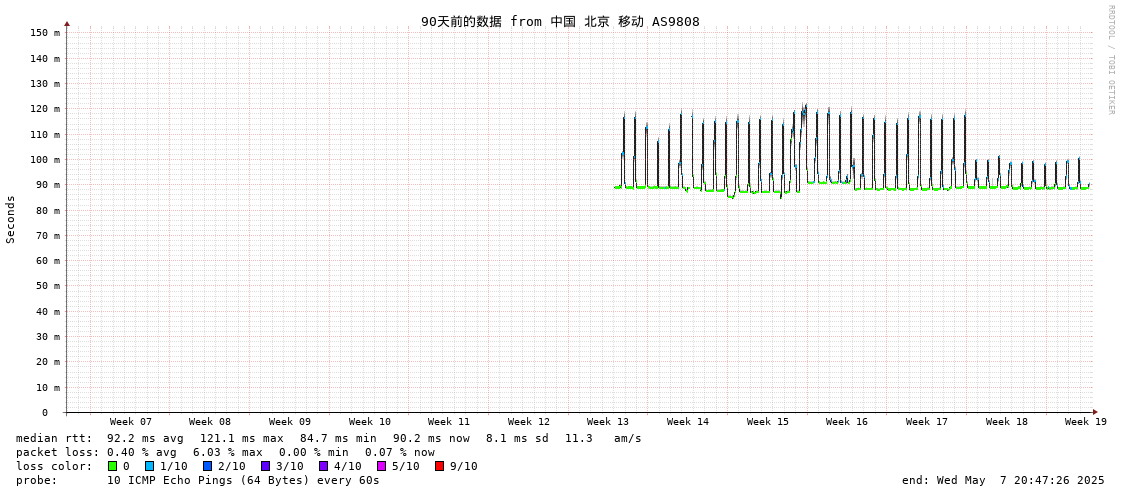Click the Week 13 axis label
Viewport: 1121px width, 494px height.
click(x=608, y=422)
